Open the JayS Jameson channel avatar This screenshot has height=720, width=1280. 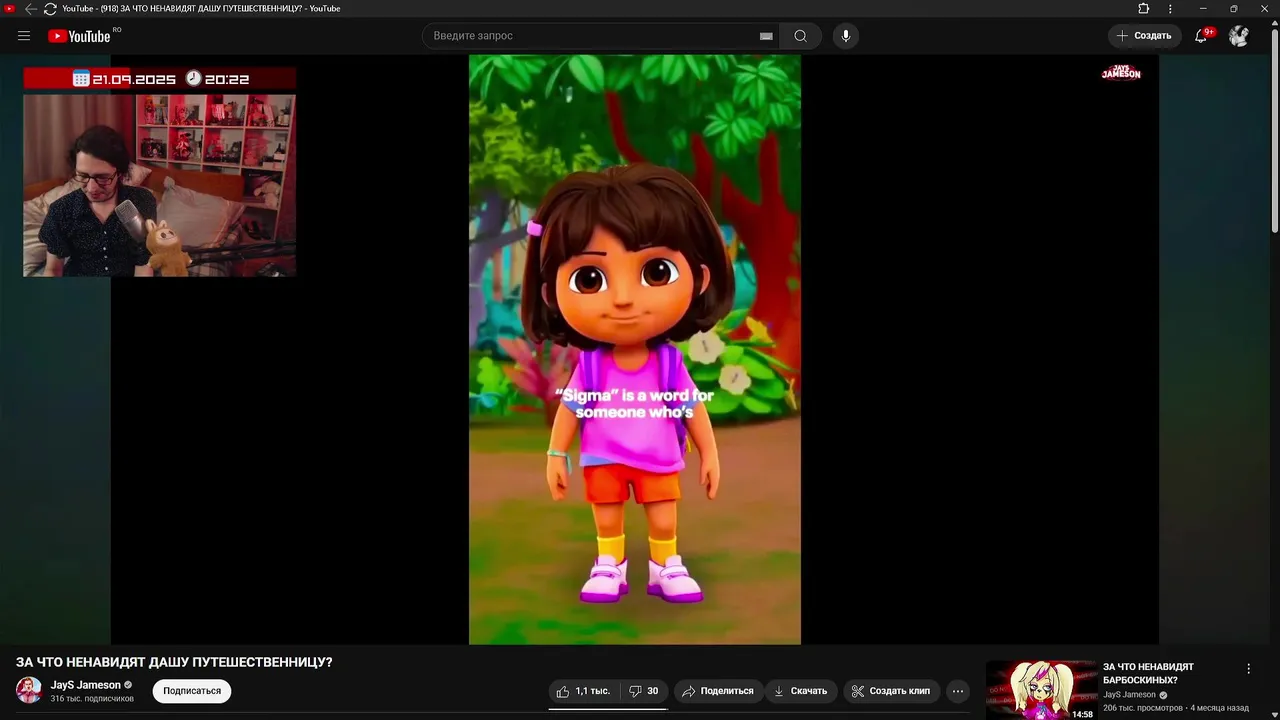[29, 690]
